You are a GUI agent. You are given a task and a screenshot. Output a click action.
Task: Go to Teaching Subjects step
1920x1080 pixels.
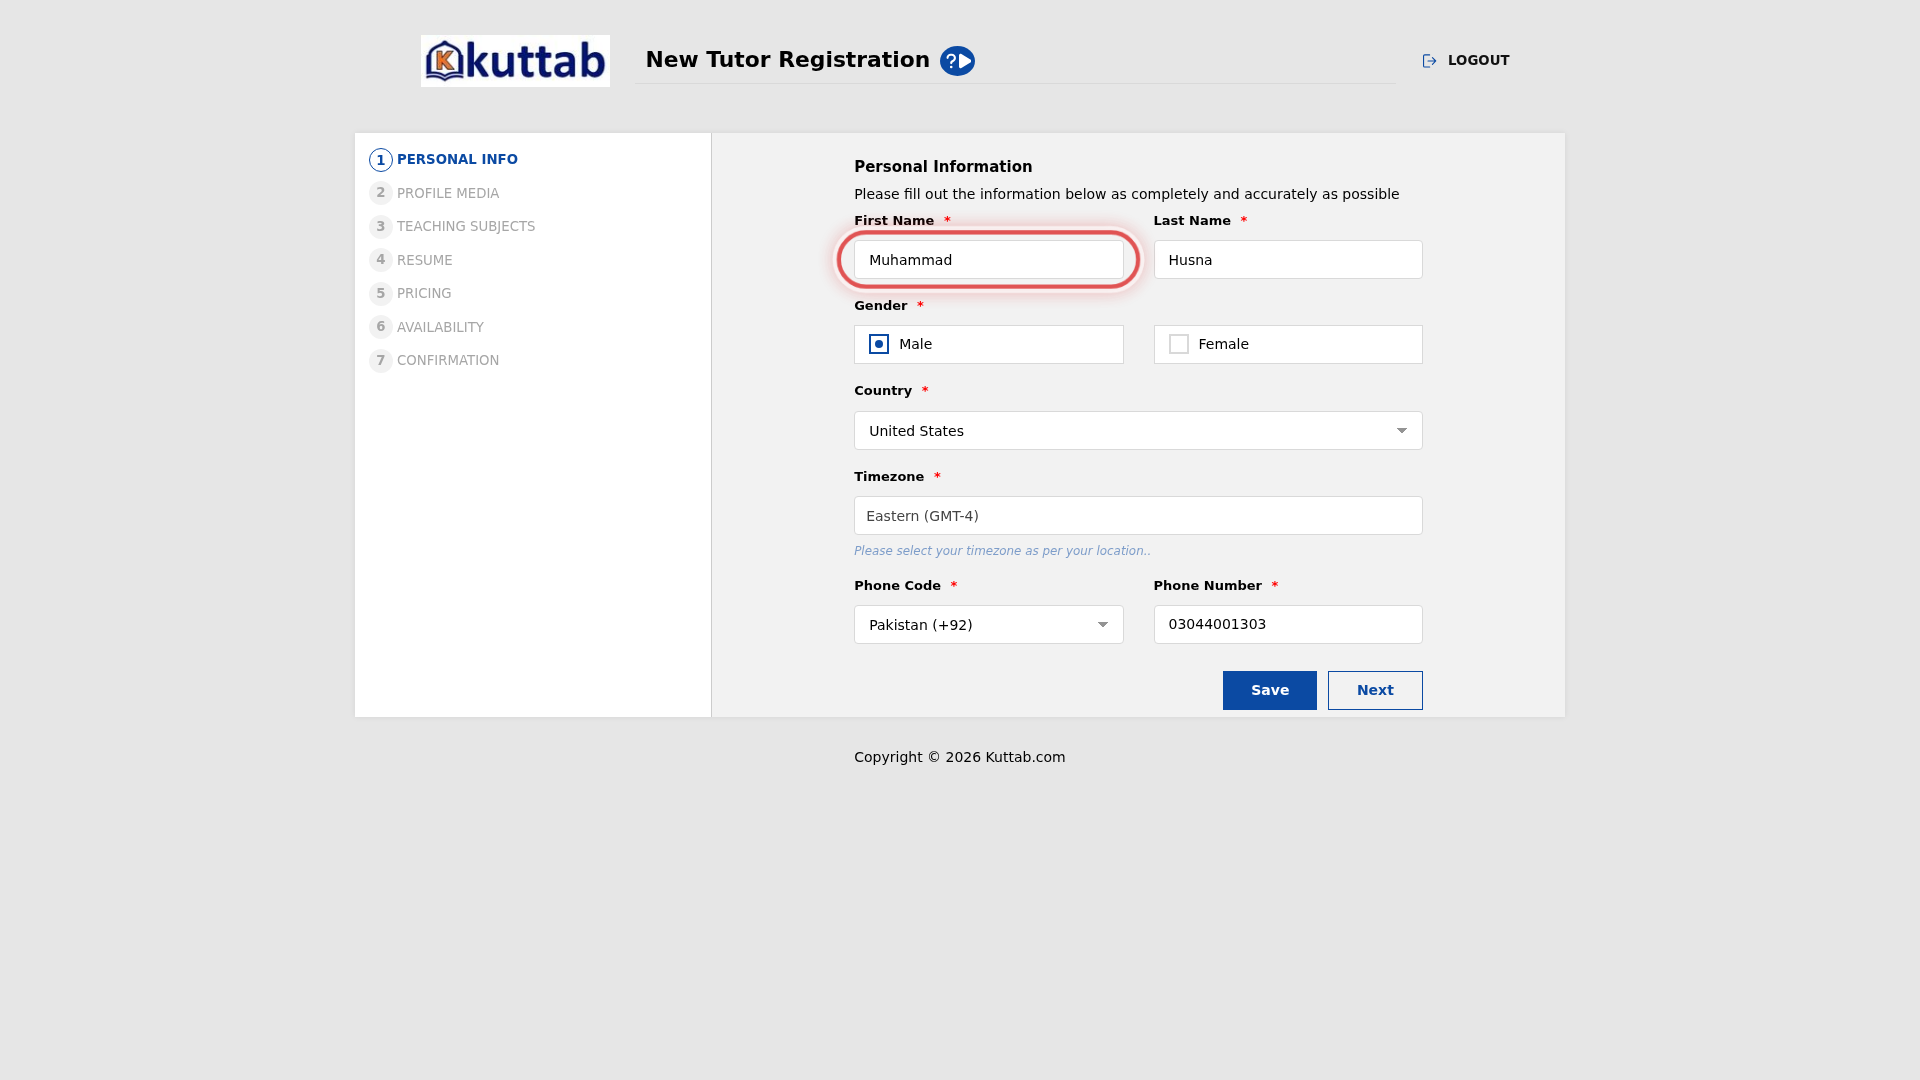click(x=466, y=227)
